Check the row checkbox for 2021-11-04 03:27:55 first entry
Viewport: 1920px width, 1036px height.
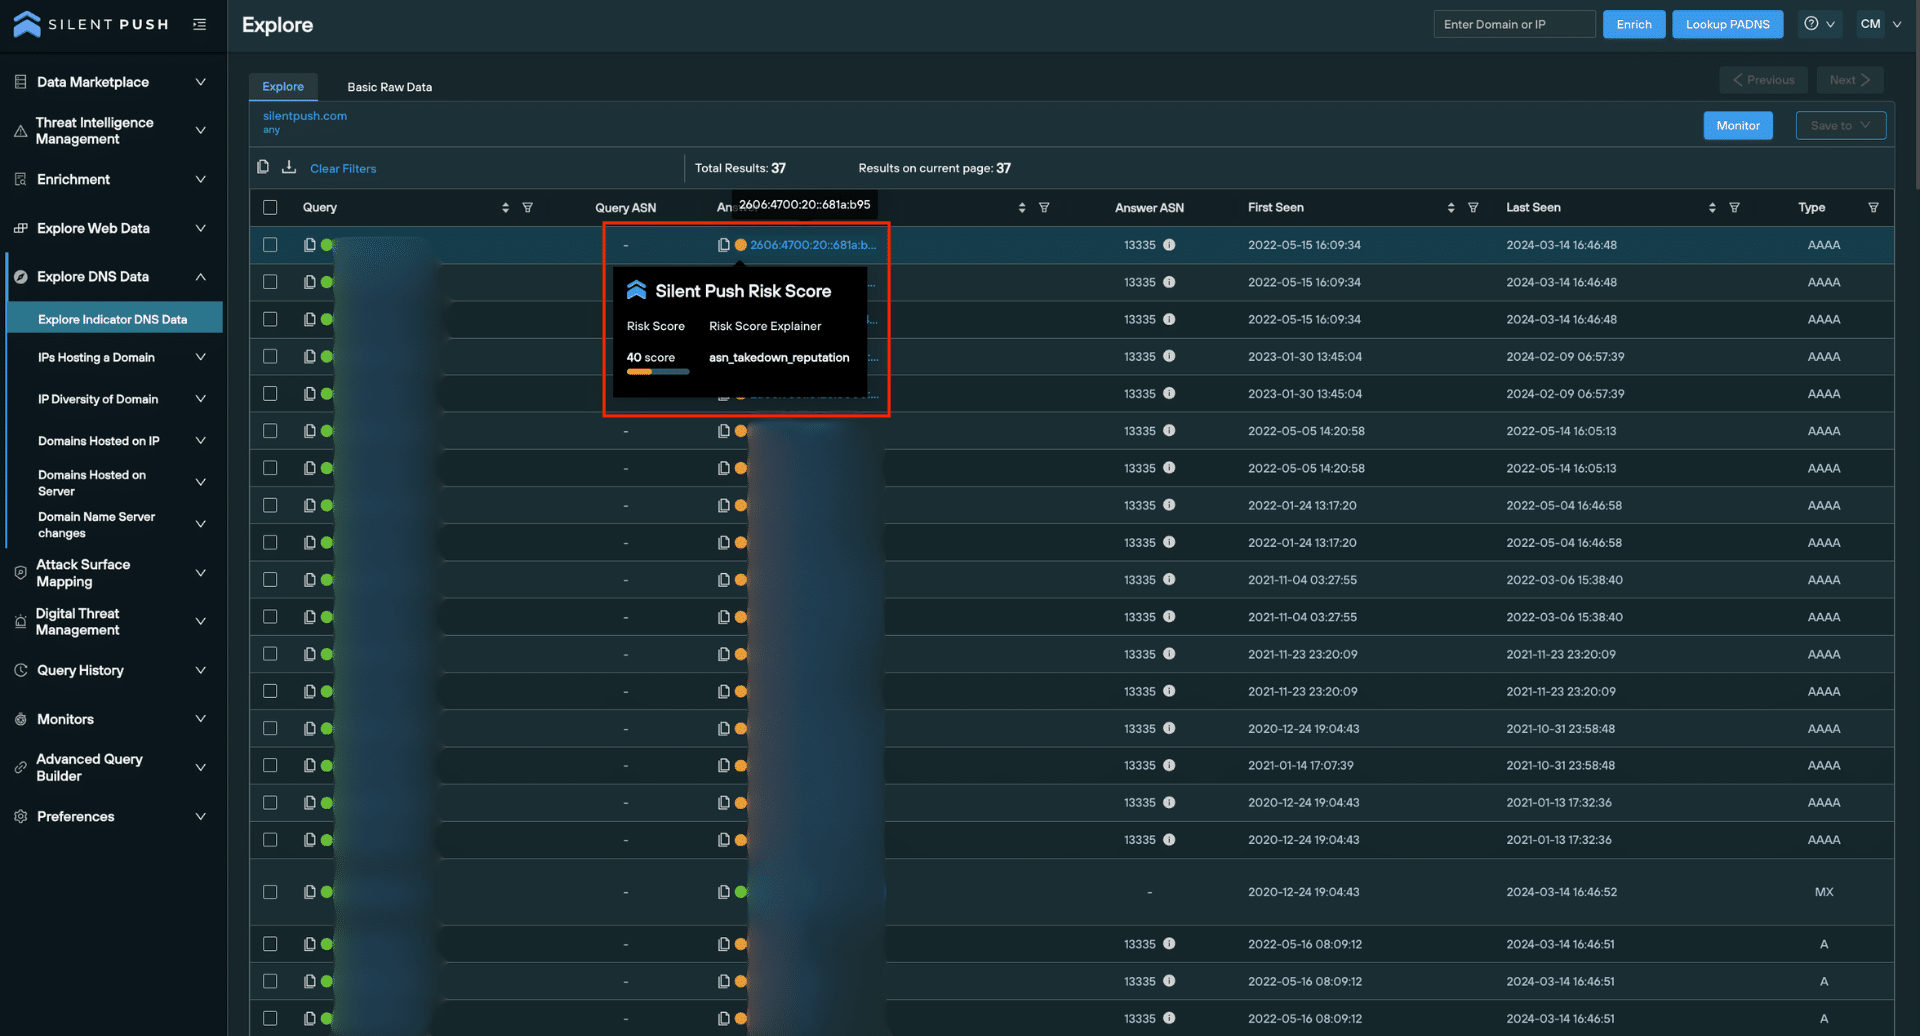click(x=270, y=580)
